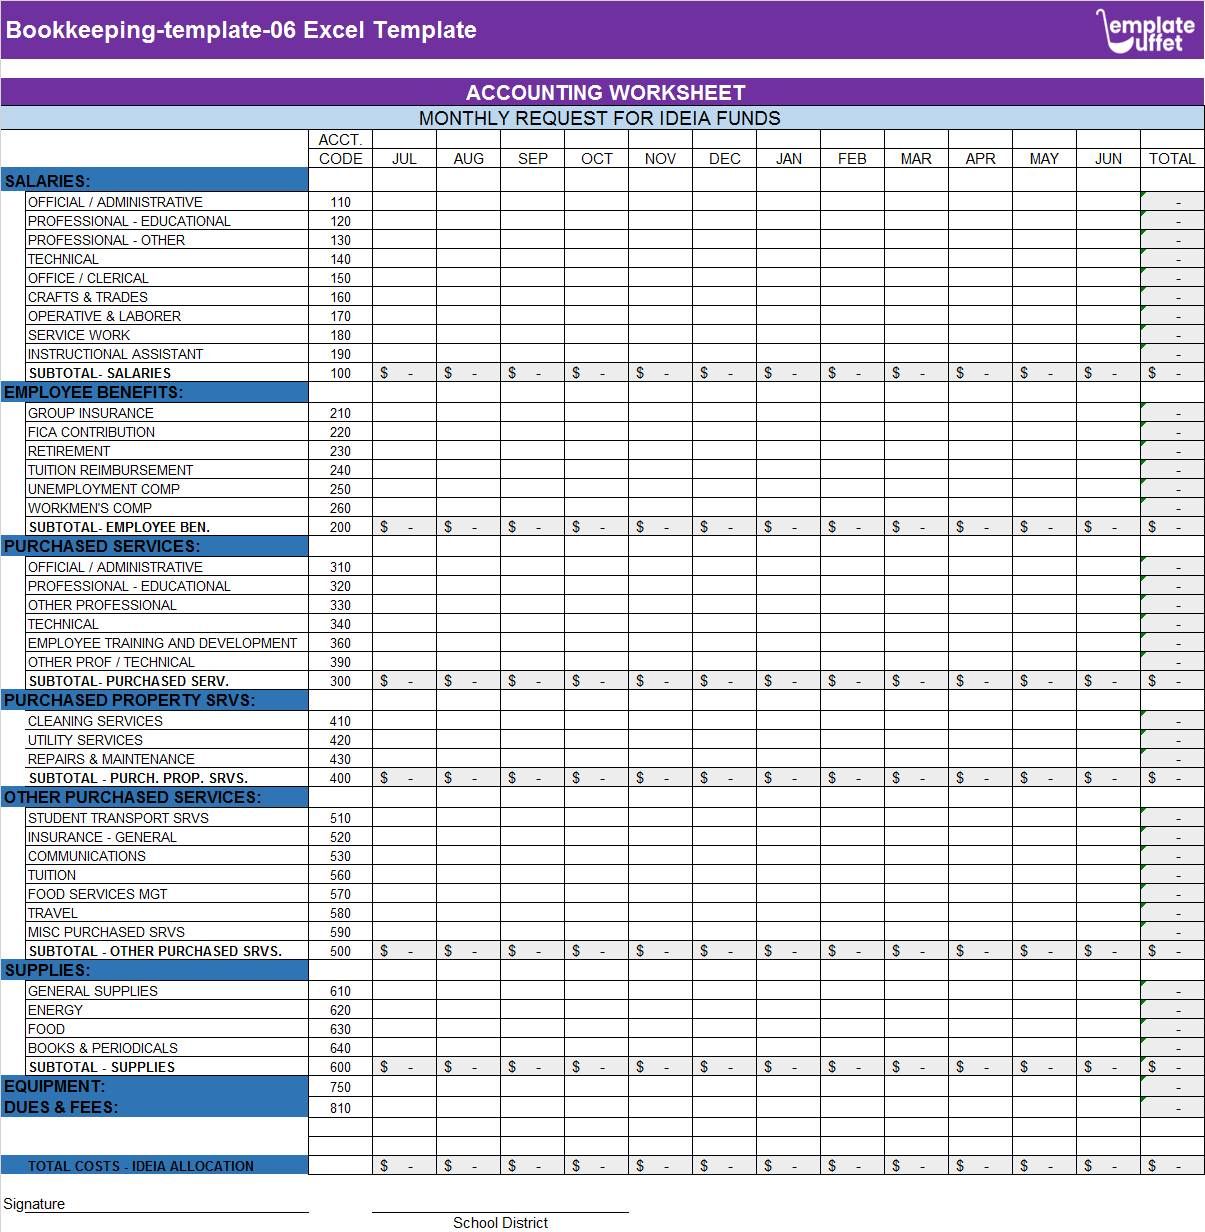This screenshot has height=1232, width=1205.
Task: Select the JUL month header cell
Action: [404, 158]
